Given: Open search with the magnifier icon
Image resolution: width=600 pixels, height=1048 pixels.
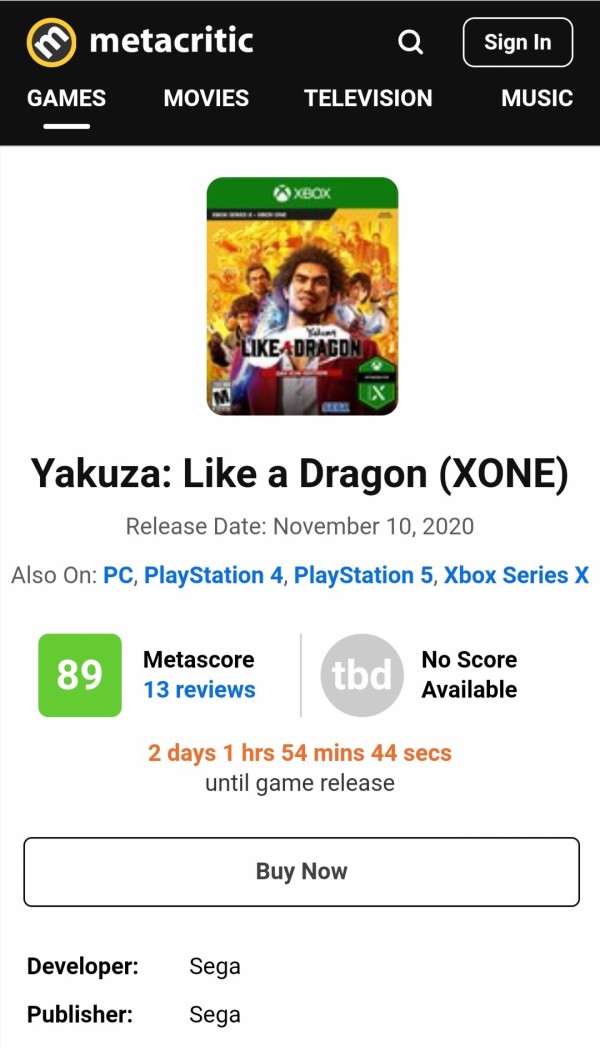Looking at the screenshot, I should point(410,42).
